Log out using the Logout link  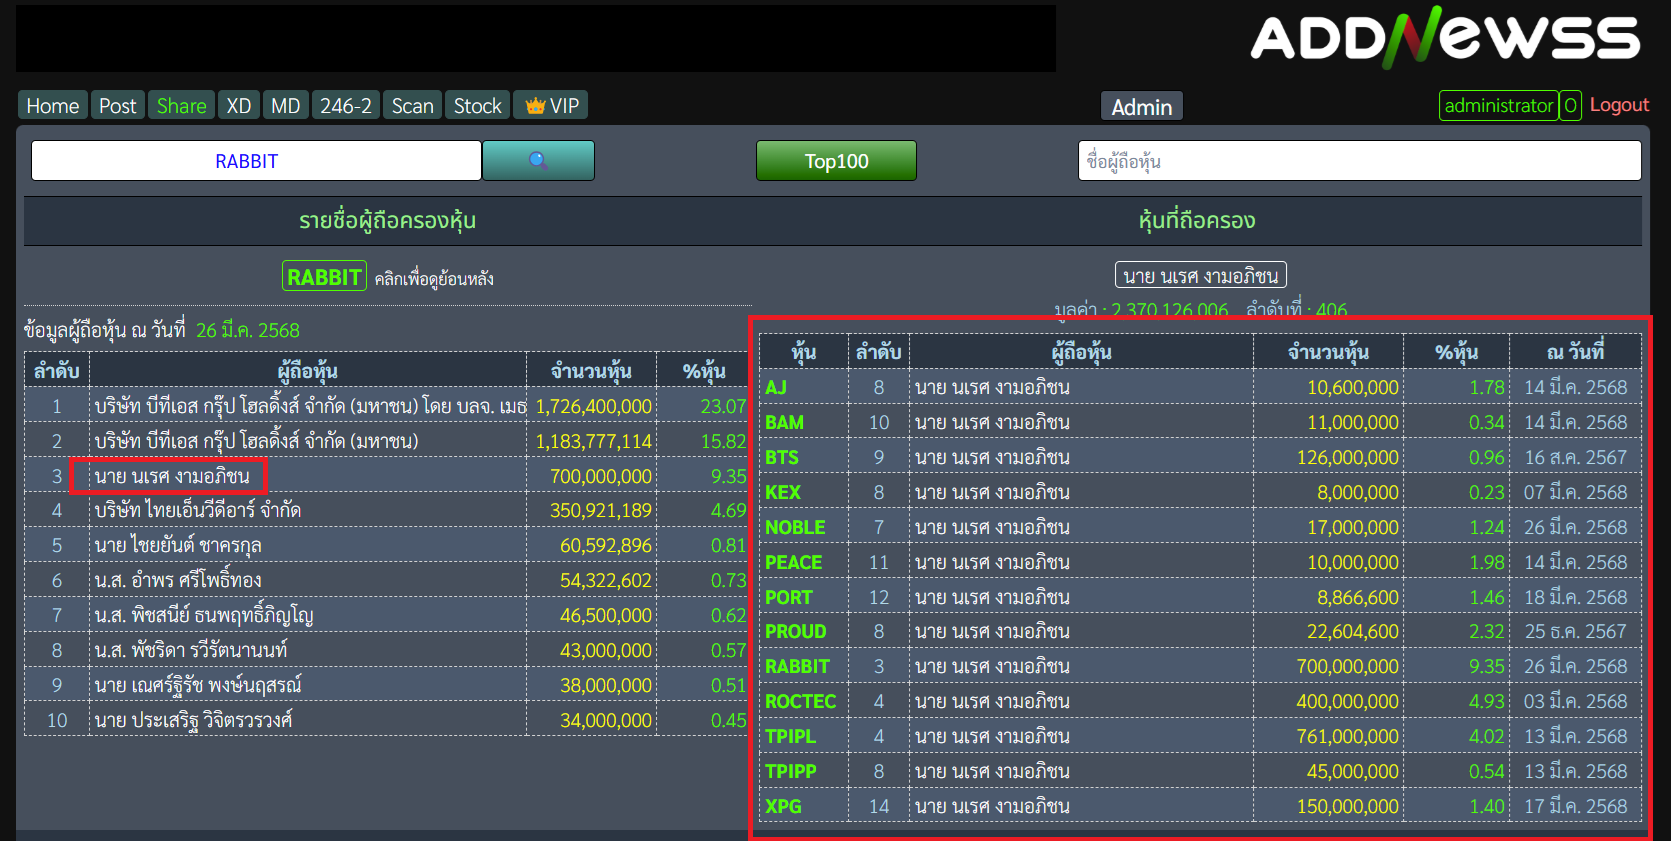click(x=1619, y=104)
